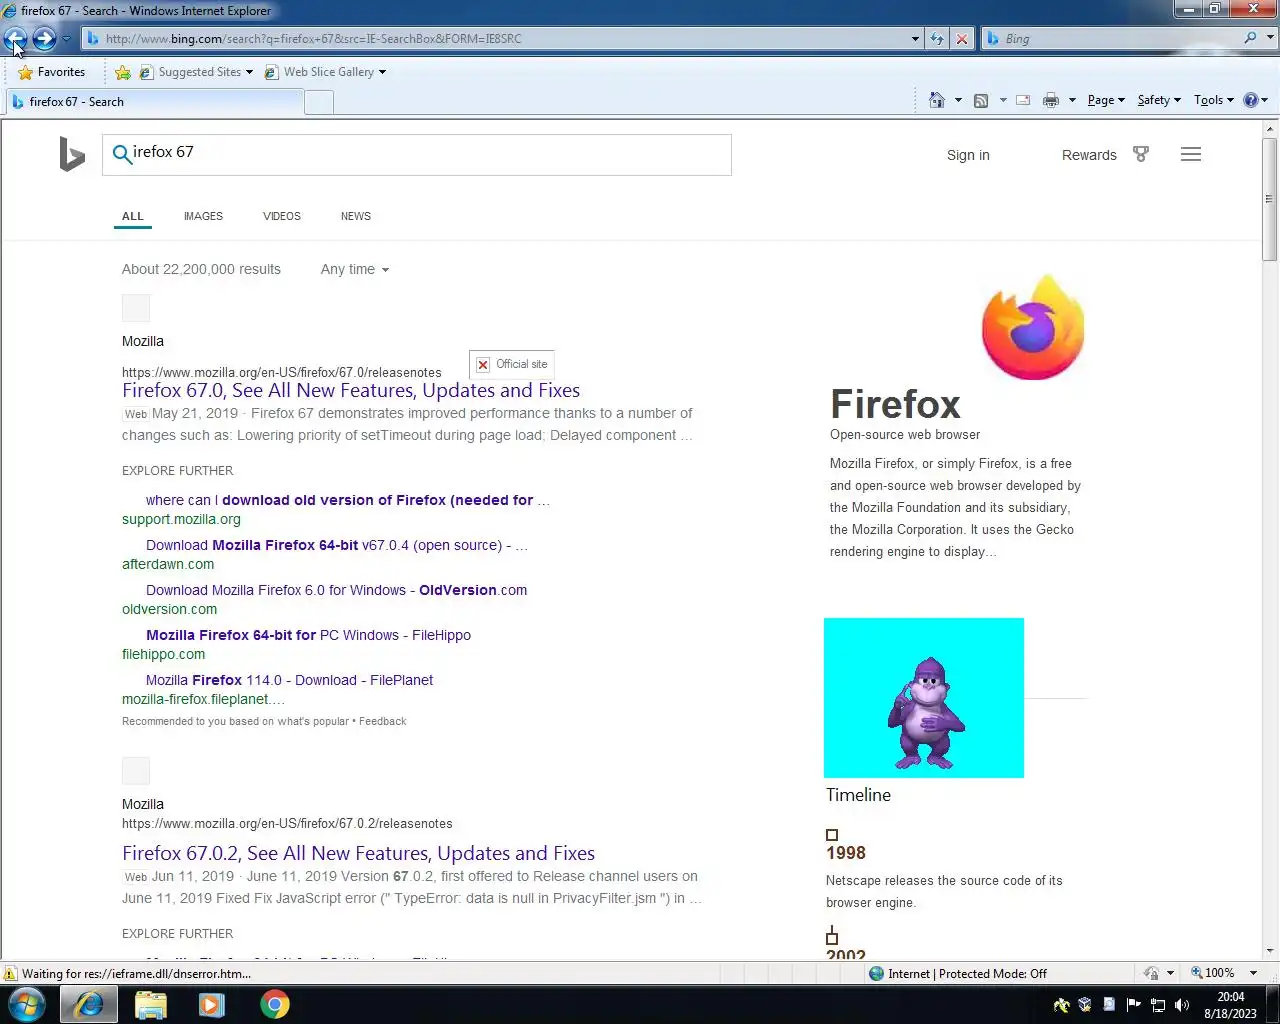Viewport: 1280px width, 1024px height.
Task: Click the page vertical scrollbar thumb
Action: [x=1270, y=199]
